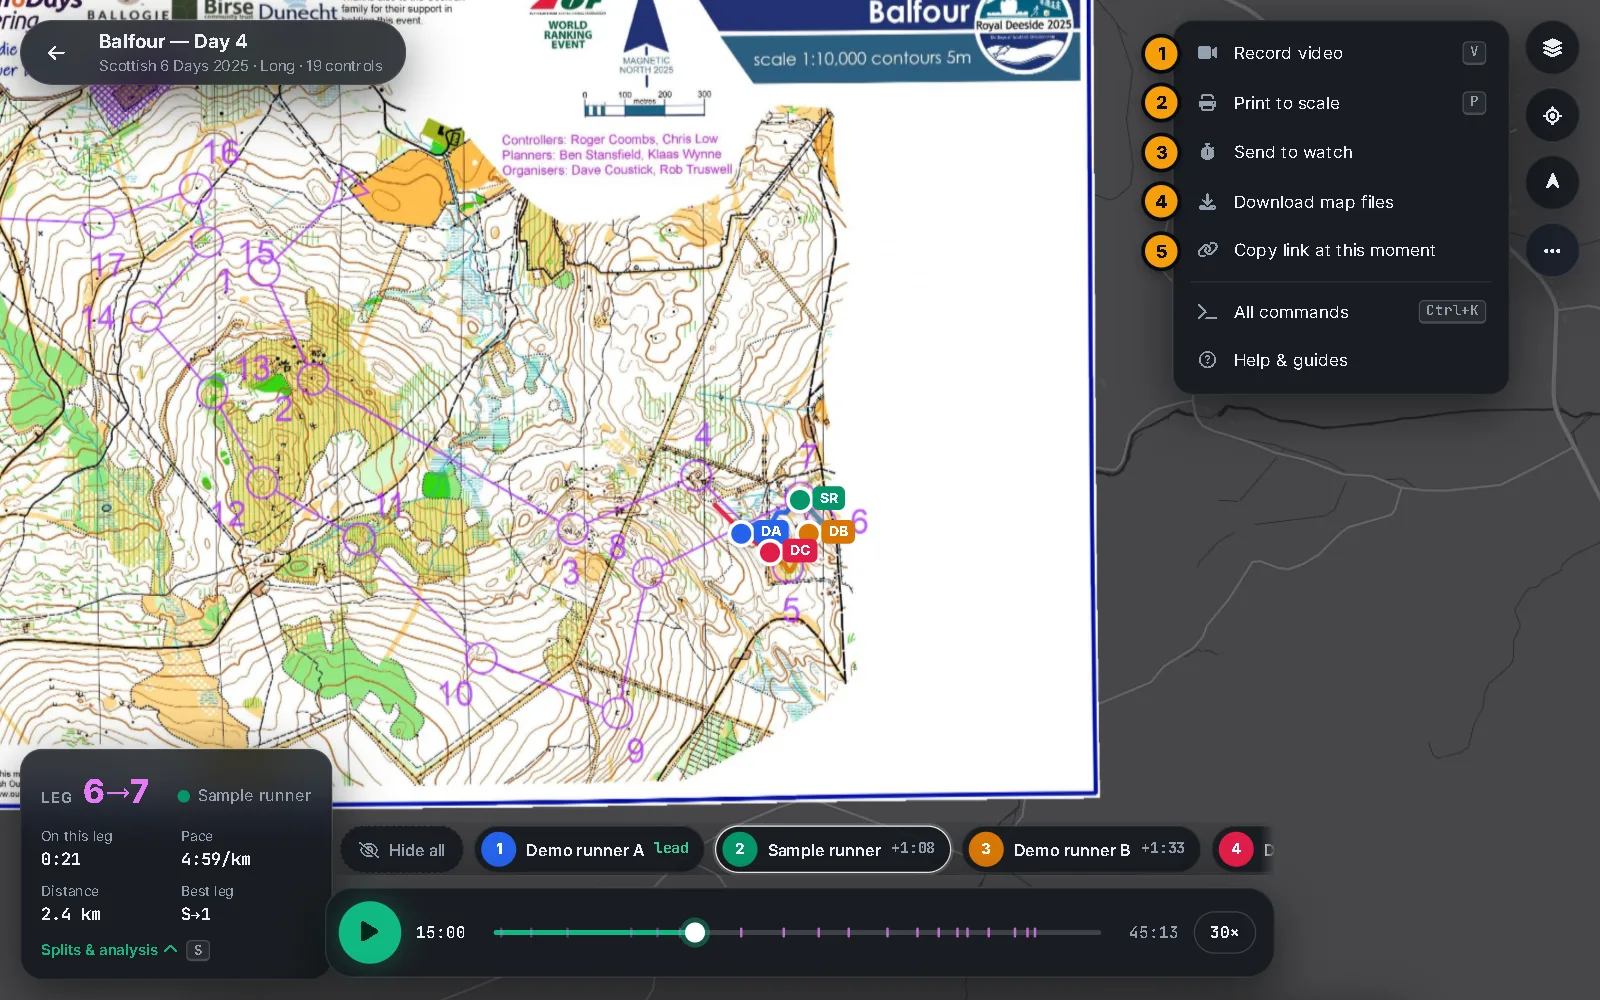Choose Send to watch
Image resolution: width=1600 pixels, height=1000 pixels.
(x=1340, y=152)
